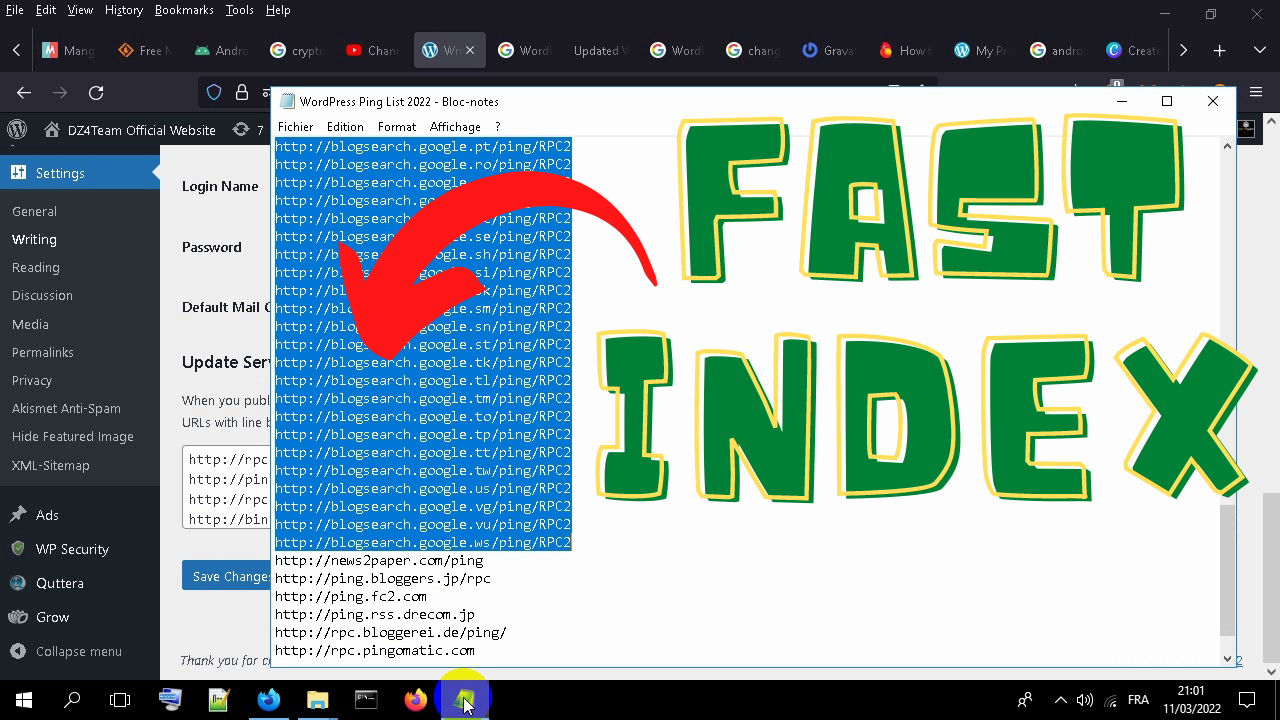Open WP Security via the shield icon
The height and width of the screenshot is (720, 1280).
coord(20,548)
